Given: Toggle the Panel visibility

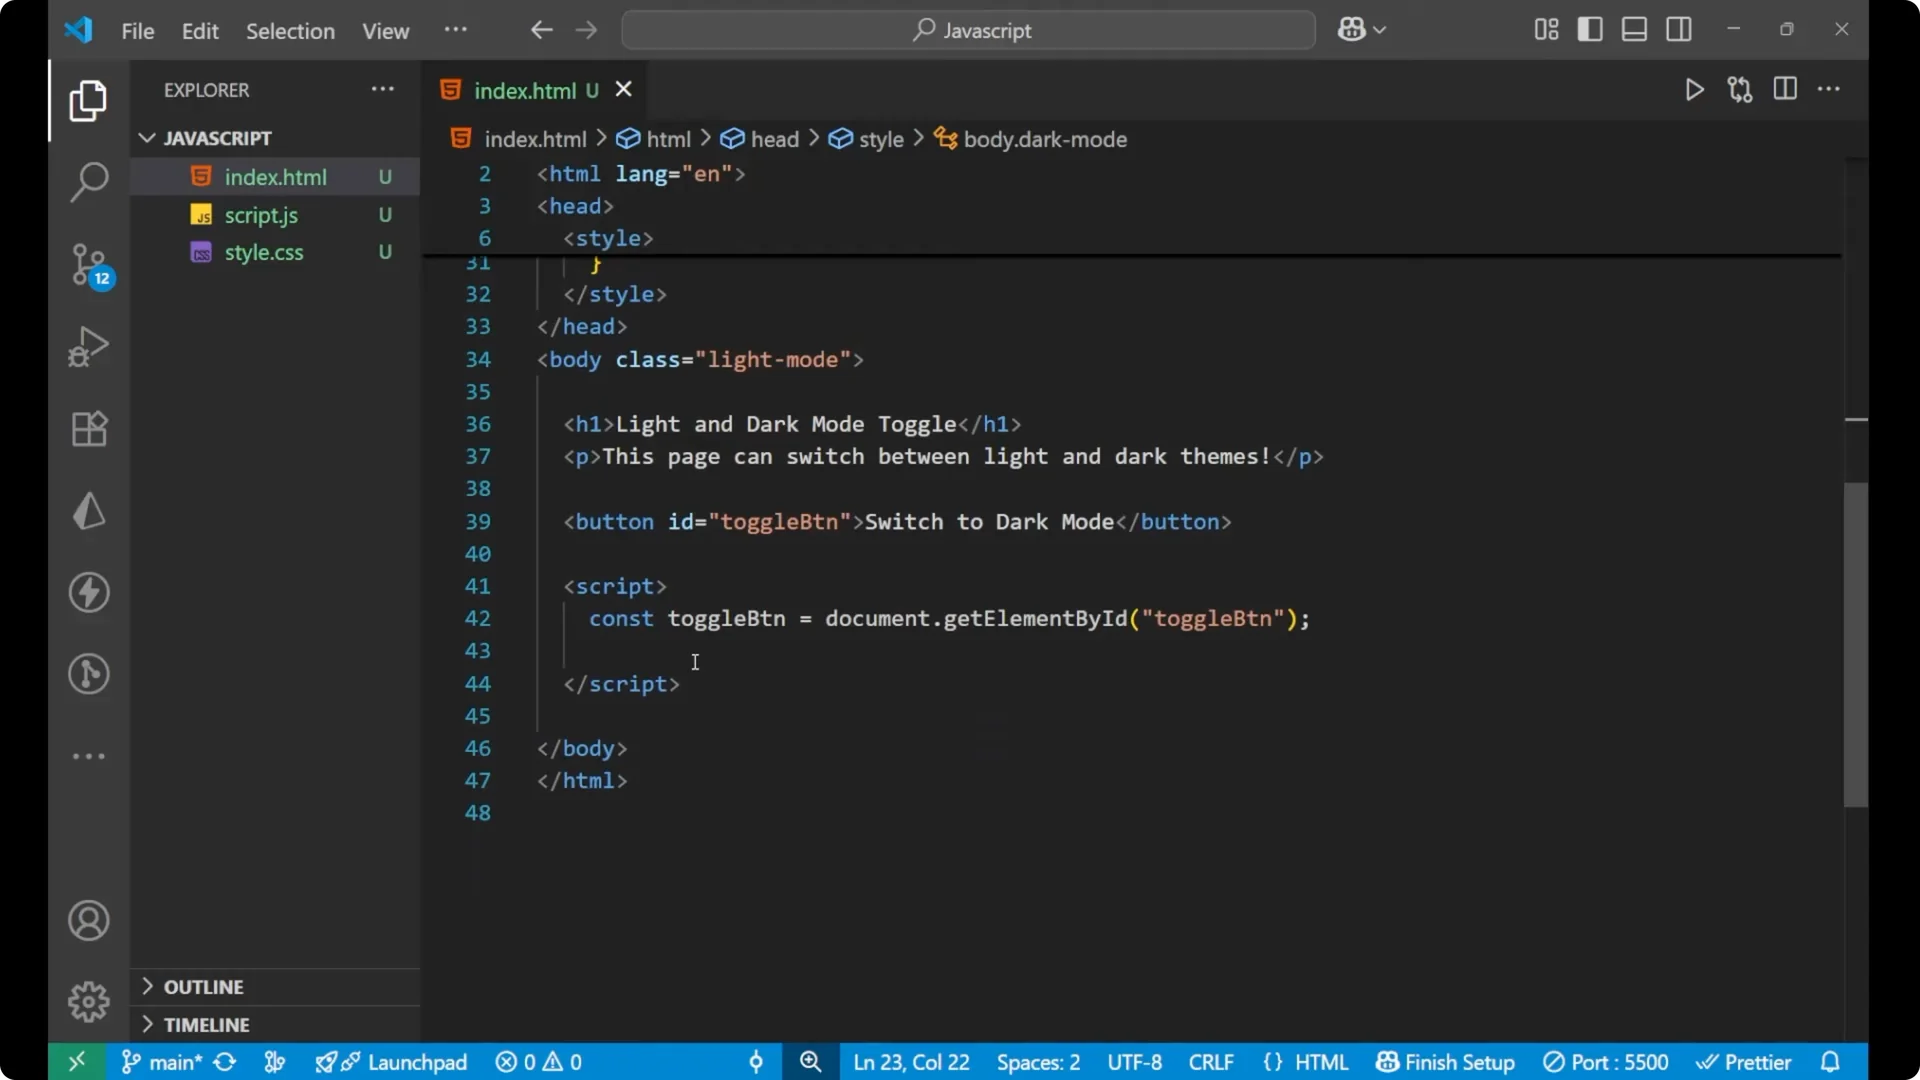Looking at the screenshot, I should click(x=1634, y=29).
